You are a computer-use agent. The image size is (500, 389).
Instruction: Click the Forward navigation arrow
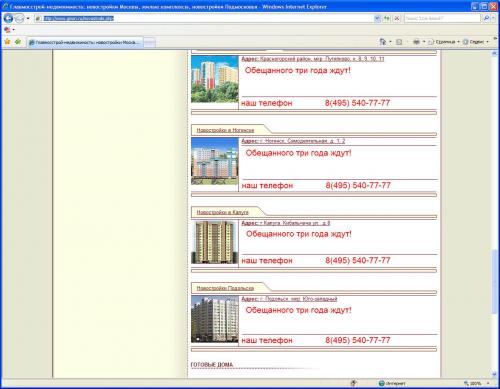(x=19, y=18)
